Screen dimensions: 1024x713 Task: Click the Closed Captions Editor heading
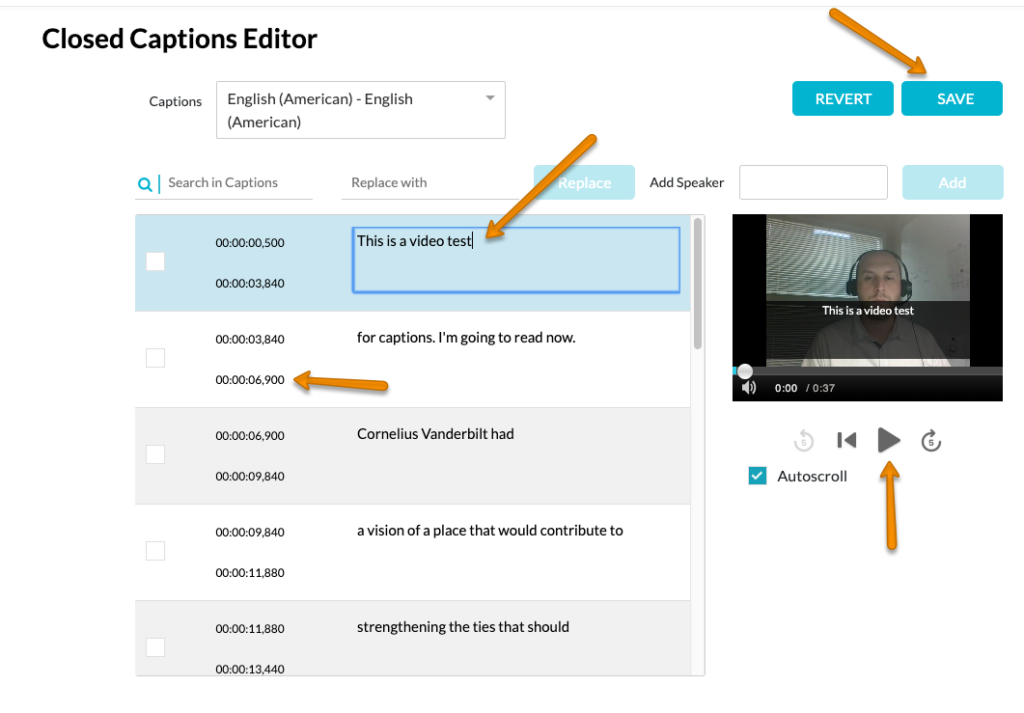point(179,38)
